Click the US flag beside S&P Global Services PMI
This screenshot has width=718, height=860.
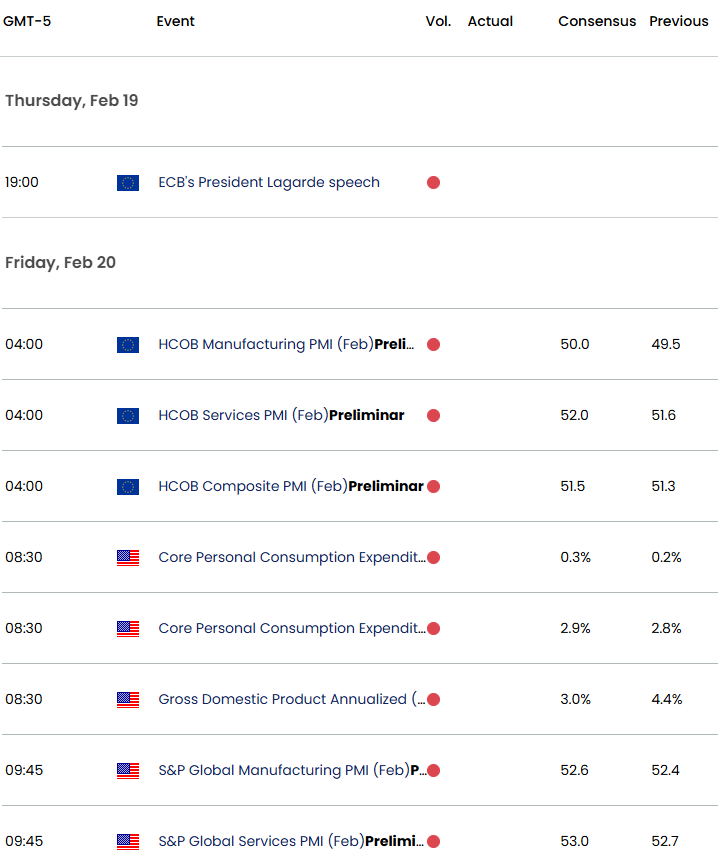(127, 842)
